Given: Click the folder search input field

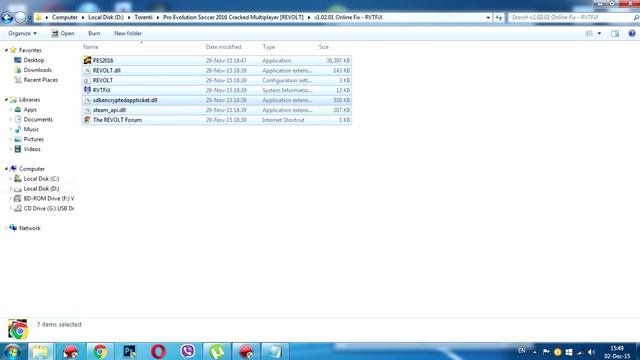Looking at the screenshot, I should click(x=570, y=18).
